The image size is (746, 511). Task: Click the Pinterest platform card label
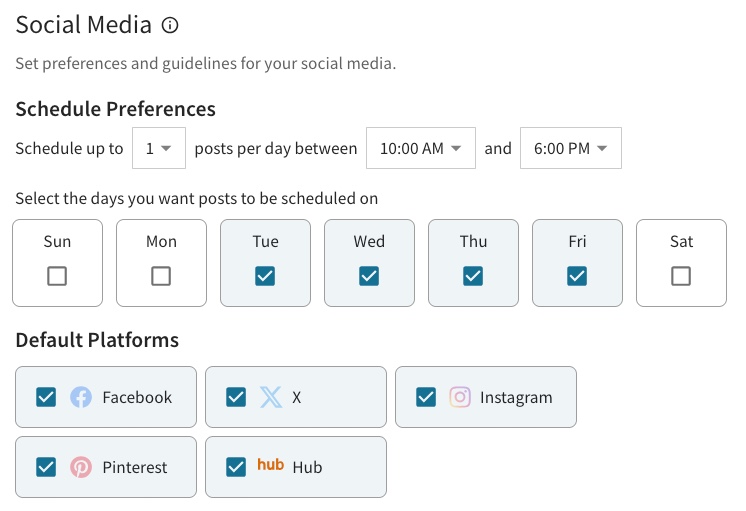point(135,467)
